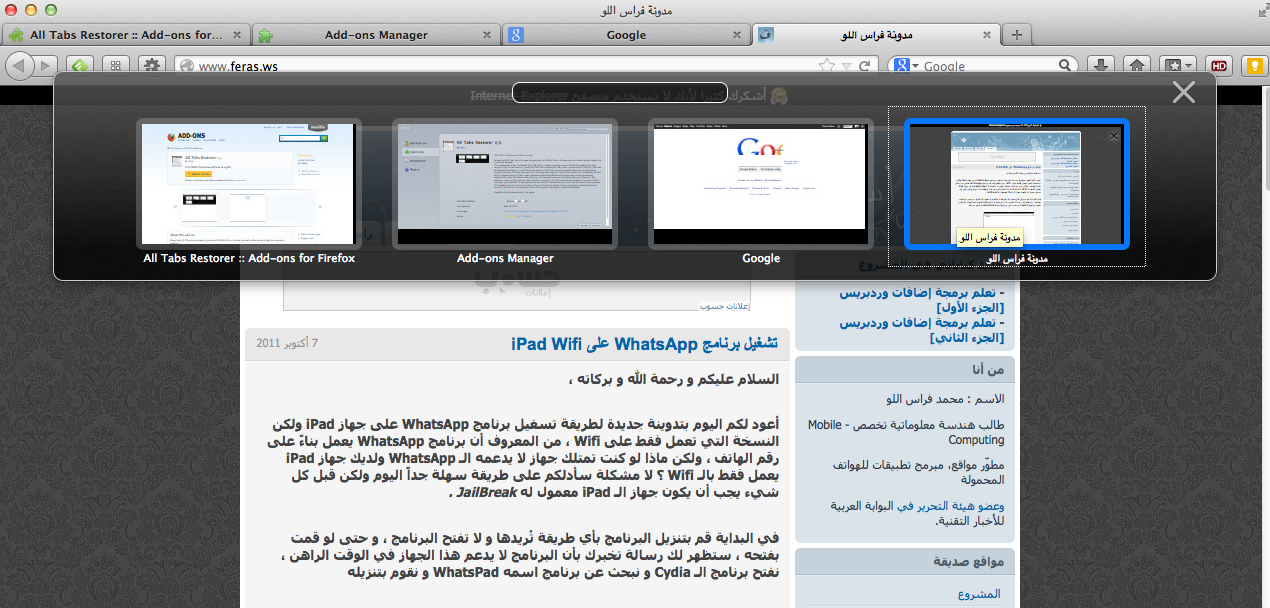Switch to the Add-ons Manager tab

376,35
